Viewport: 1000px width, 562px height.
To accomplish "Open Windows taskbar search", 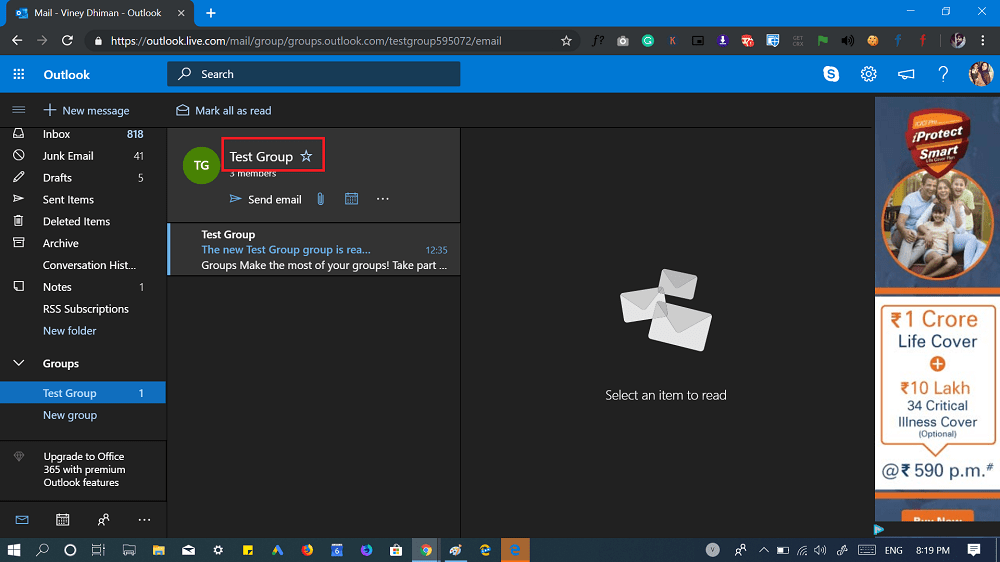I will [42, 550].
